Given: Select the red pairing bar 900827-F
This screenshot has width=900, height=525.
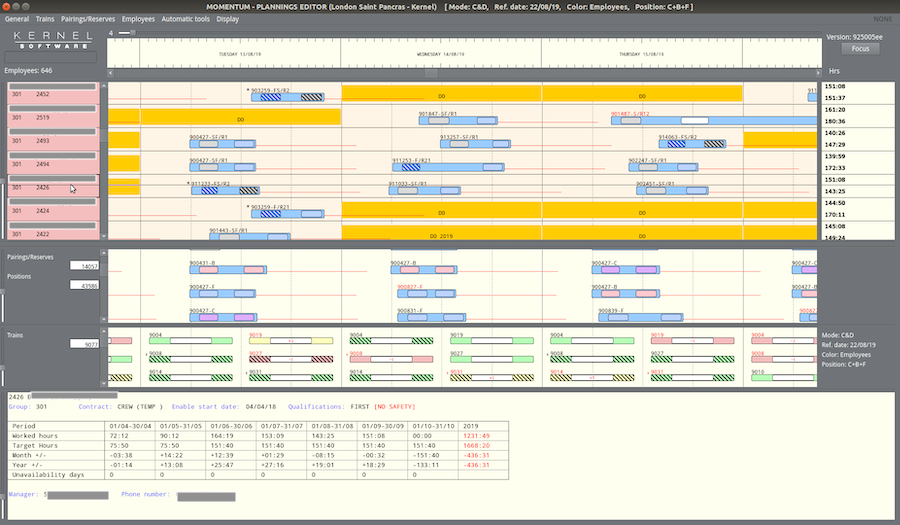Looking at the screenshot, I should (426, 293).
